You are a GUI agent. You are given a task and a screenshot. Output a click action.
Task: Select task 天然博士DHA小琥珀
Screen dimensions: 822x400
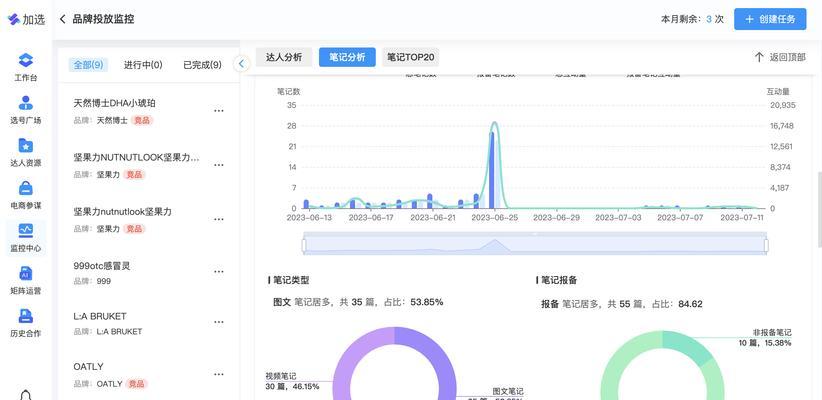114,103
